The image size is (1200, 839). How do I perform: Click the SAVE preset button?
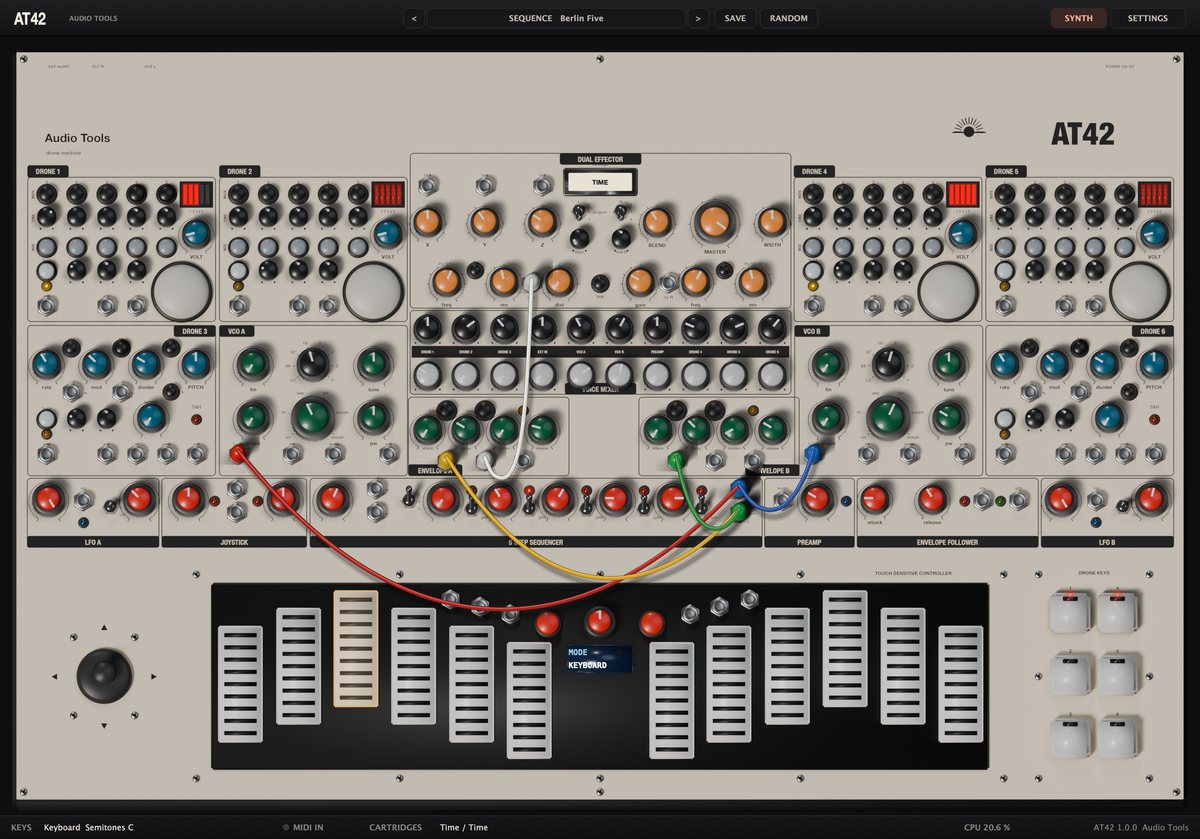[735, 18]
